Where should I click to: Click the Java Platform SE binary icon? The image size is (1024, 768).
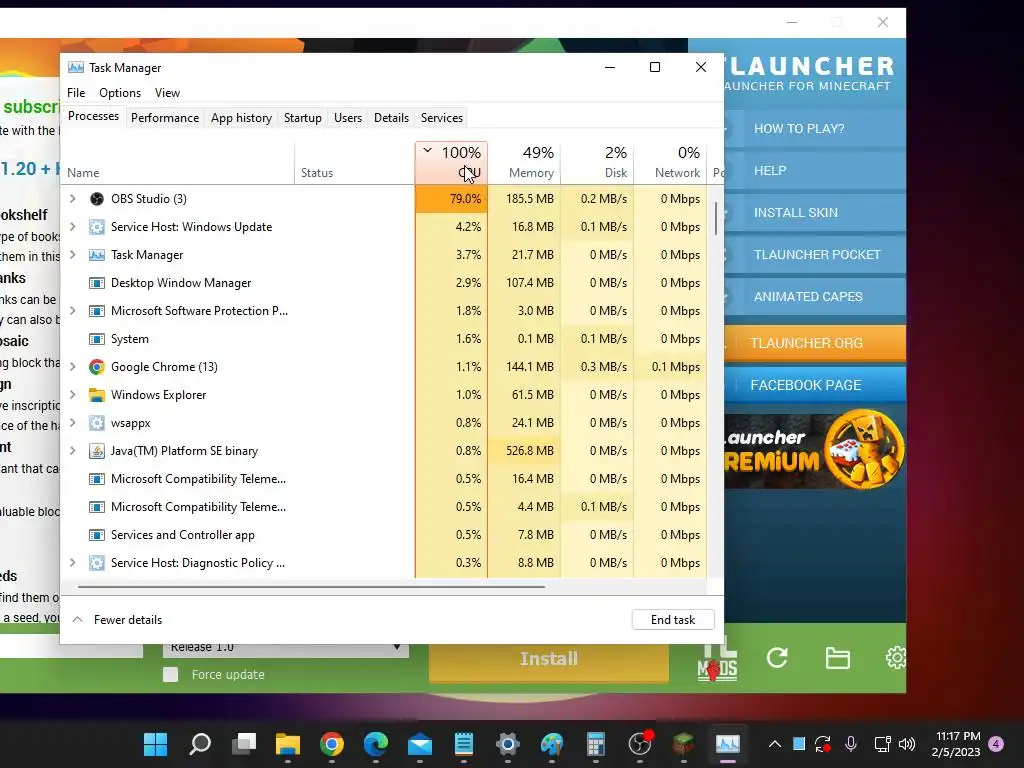[97, 451]
